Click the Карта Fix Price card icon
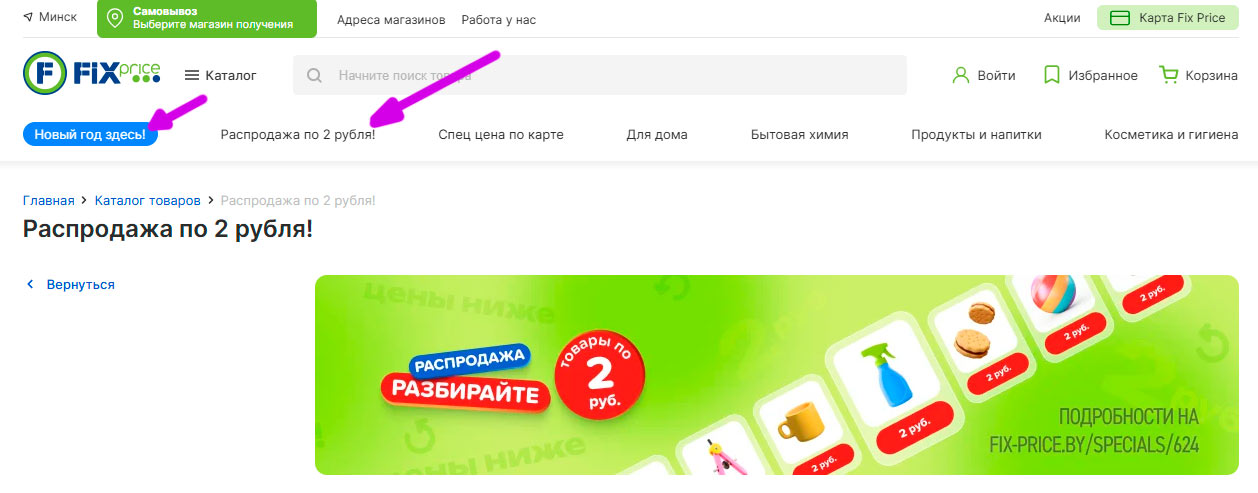Screen dimensions: 1258x493 [1120, 18]
